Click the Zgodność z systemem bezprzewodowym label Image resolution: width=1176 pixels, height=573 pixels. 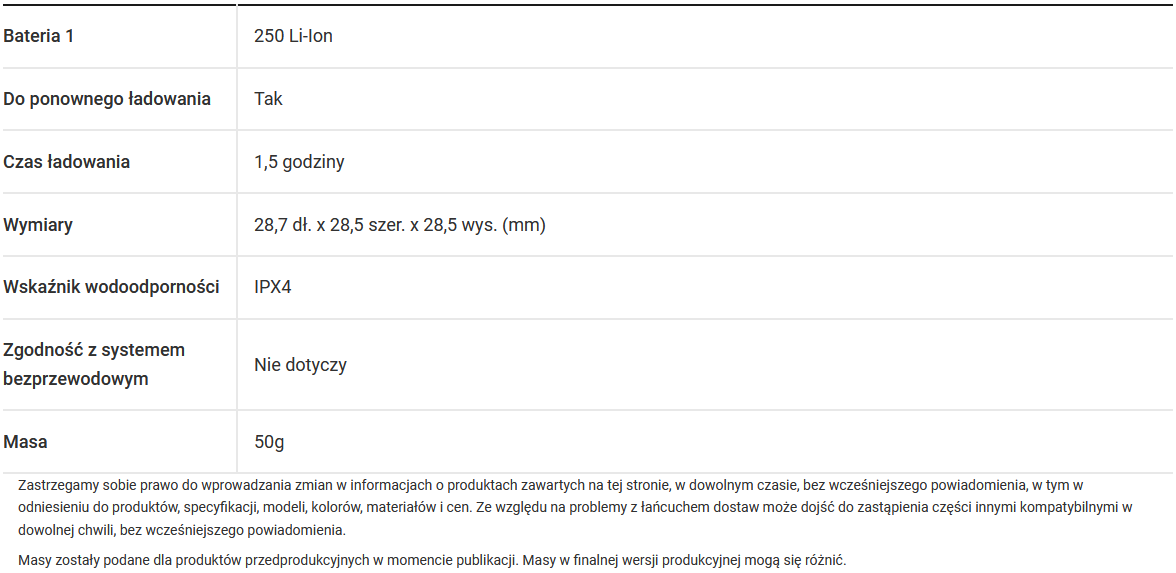[94, 364]
